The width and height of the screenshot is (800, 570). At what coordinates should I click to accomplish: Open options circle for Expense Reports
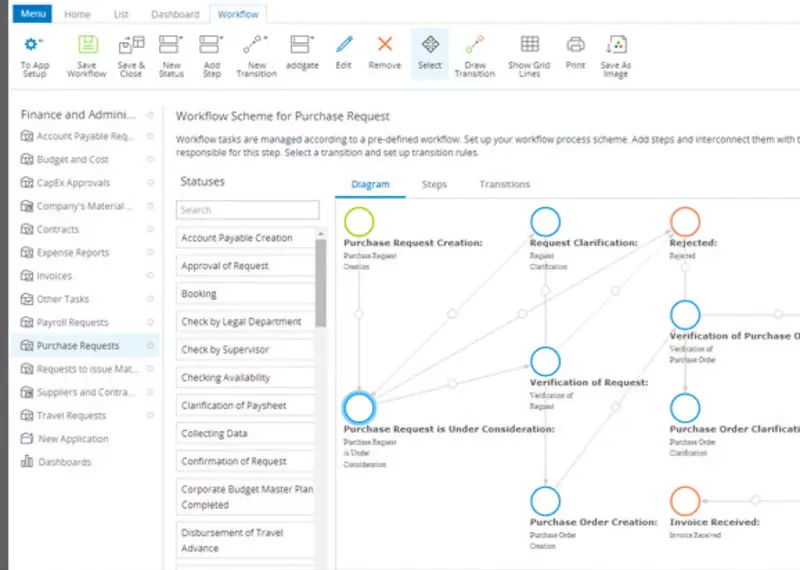tap(150, 252)
